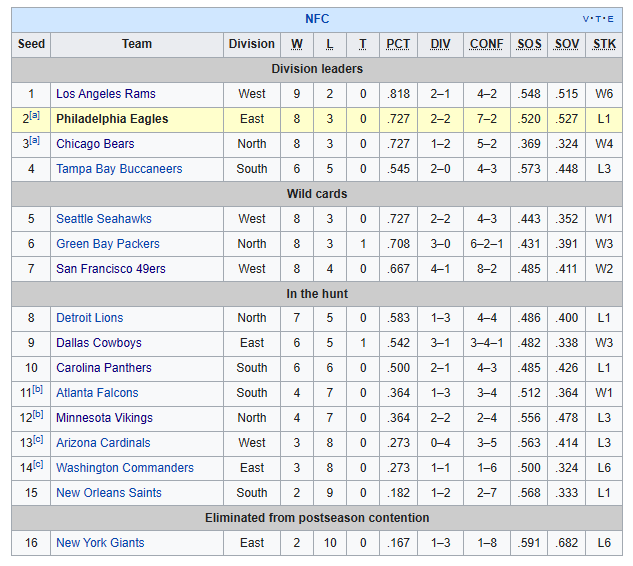Open Los Angeles Rams team page
The width and height of the screenshot is (633, 566).
coord(106,94)
